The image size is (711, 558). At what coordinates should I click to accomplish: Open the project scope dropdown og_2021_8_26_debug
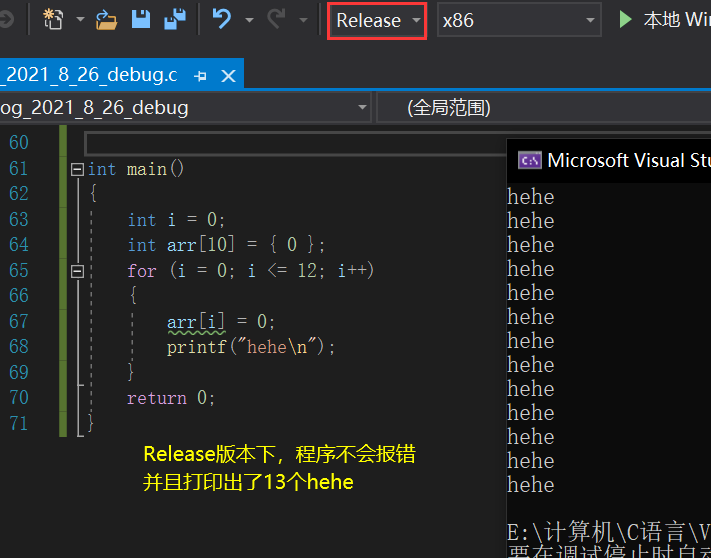click(x=185, y=108)
